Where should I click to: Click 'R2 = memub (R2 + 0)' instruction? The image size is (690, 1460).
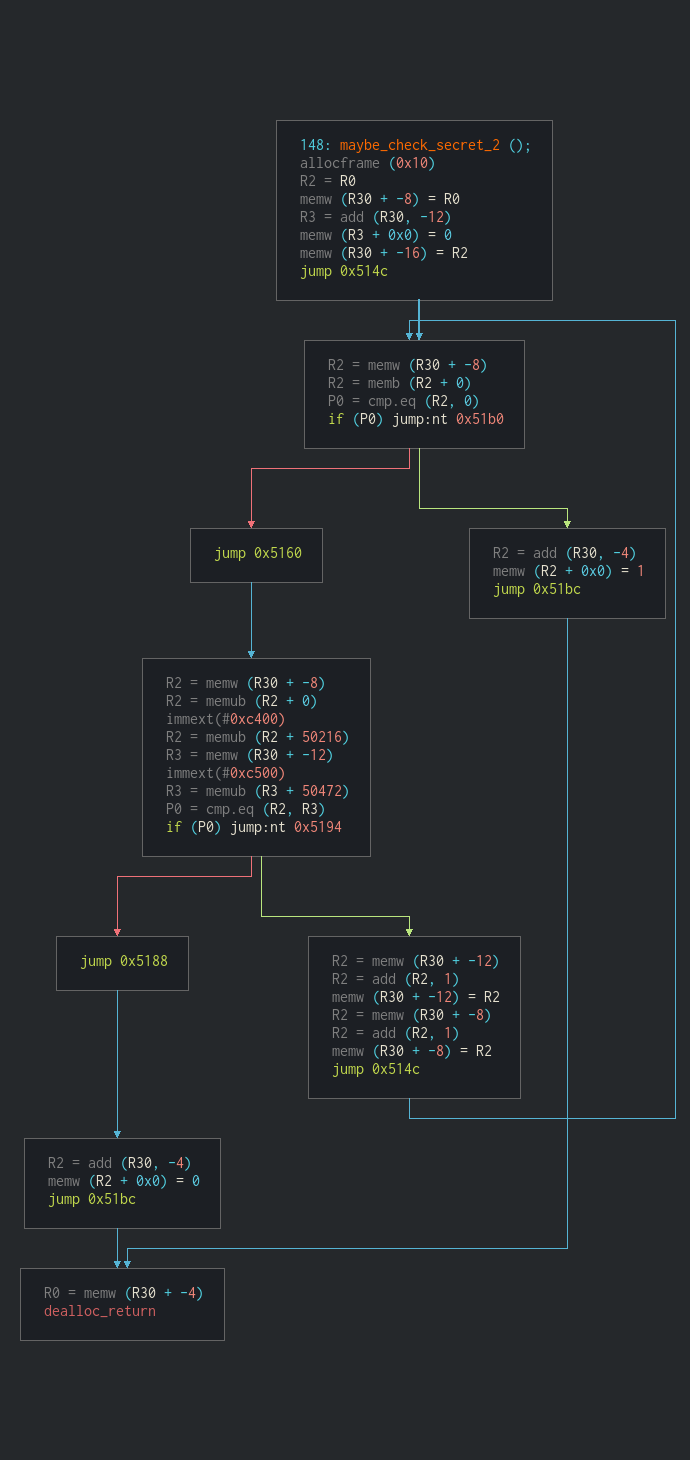pos(241,701)
